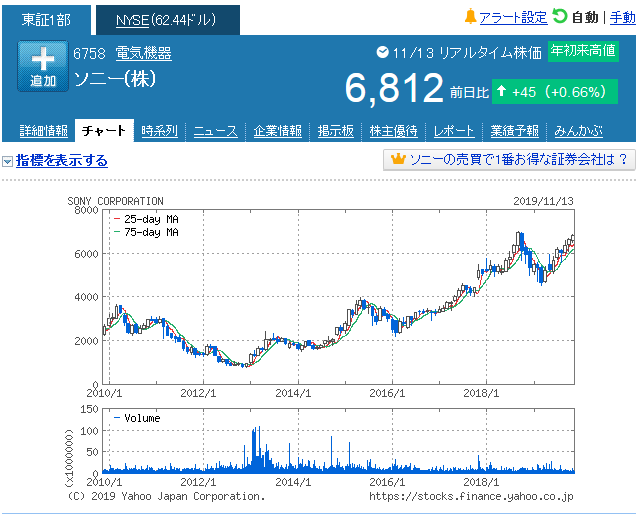The width and height of the screenshot is (639, 514).
Task: Click the clock icon beside 11/13
Action: point(382,52)
